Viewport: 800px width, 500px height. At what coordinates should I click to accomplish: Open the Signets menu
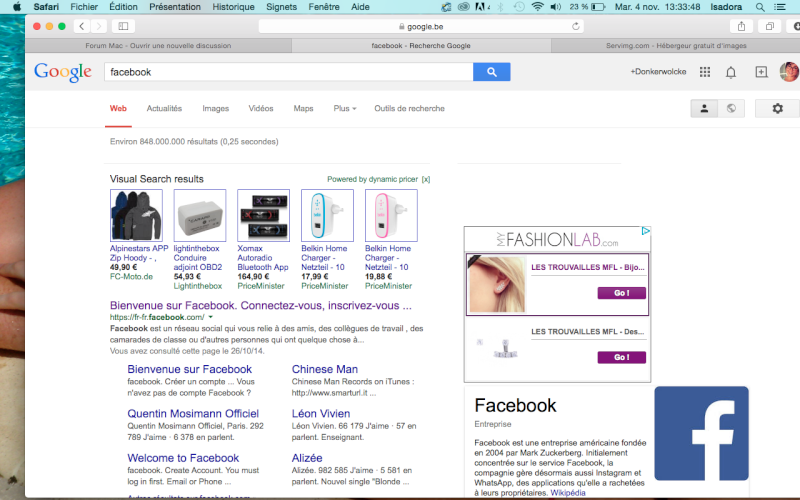click(x=281, y=7)
